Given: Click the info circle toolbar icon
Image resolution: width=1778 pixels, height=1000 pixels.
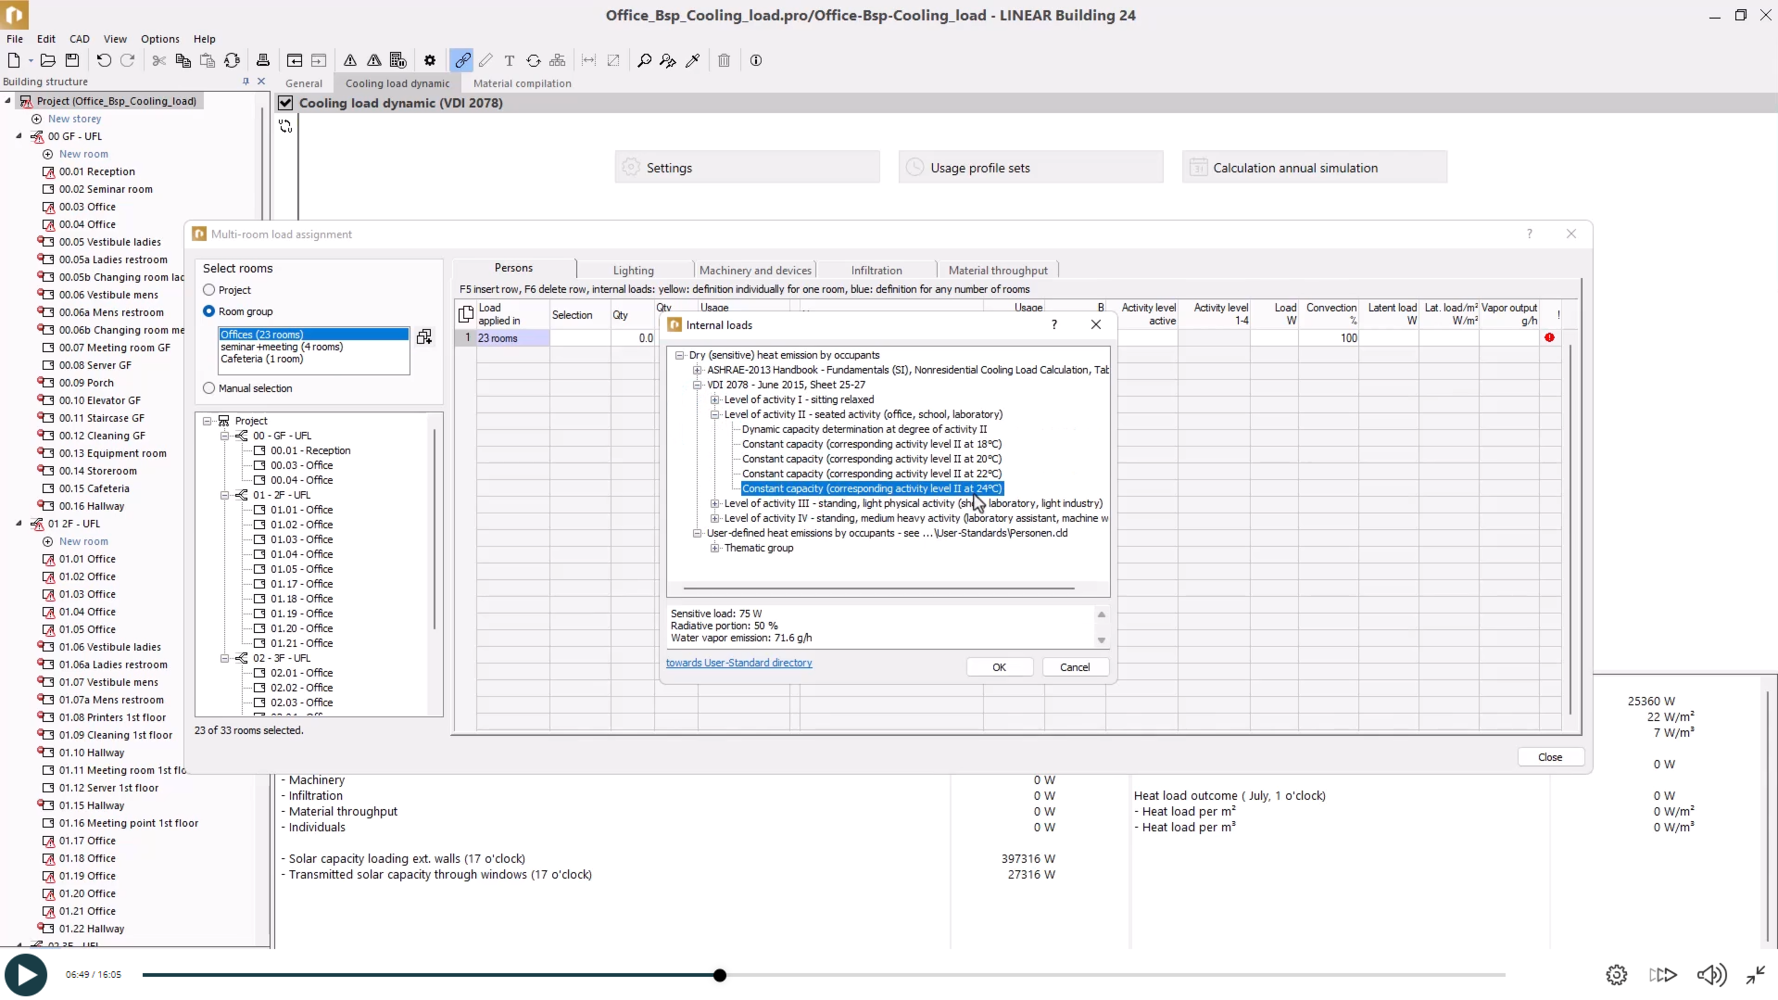Looking at the screenshot, I should click(x=756, y=61).
